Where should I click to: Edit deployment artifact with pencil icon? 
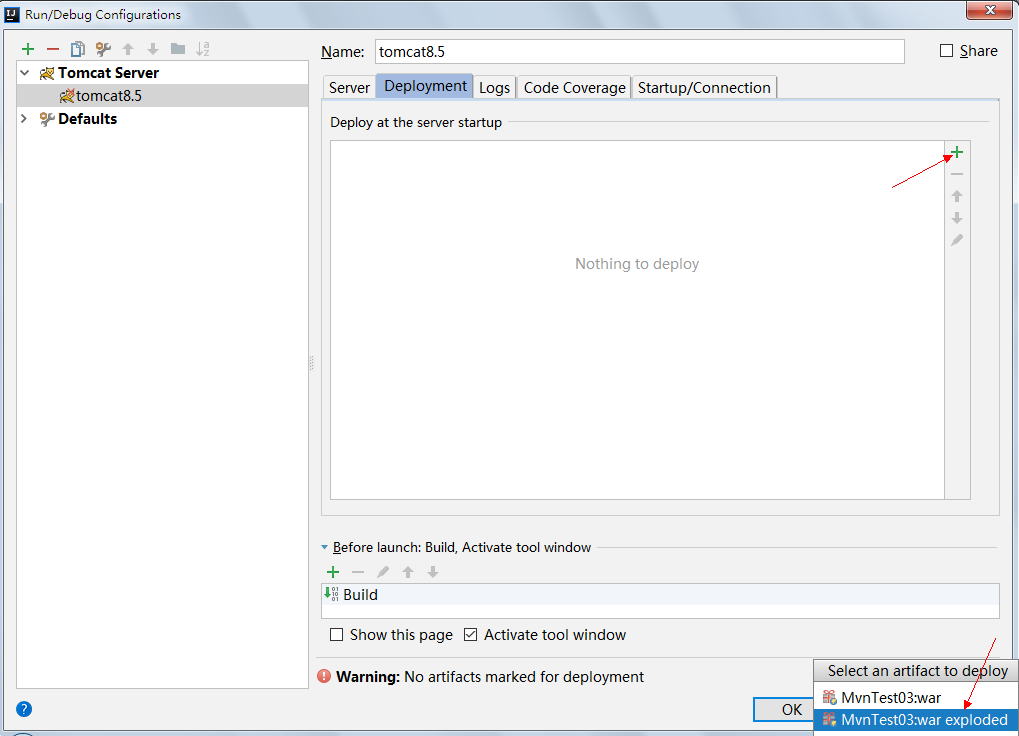point(957,240)
